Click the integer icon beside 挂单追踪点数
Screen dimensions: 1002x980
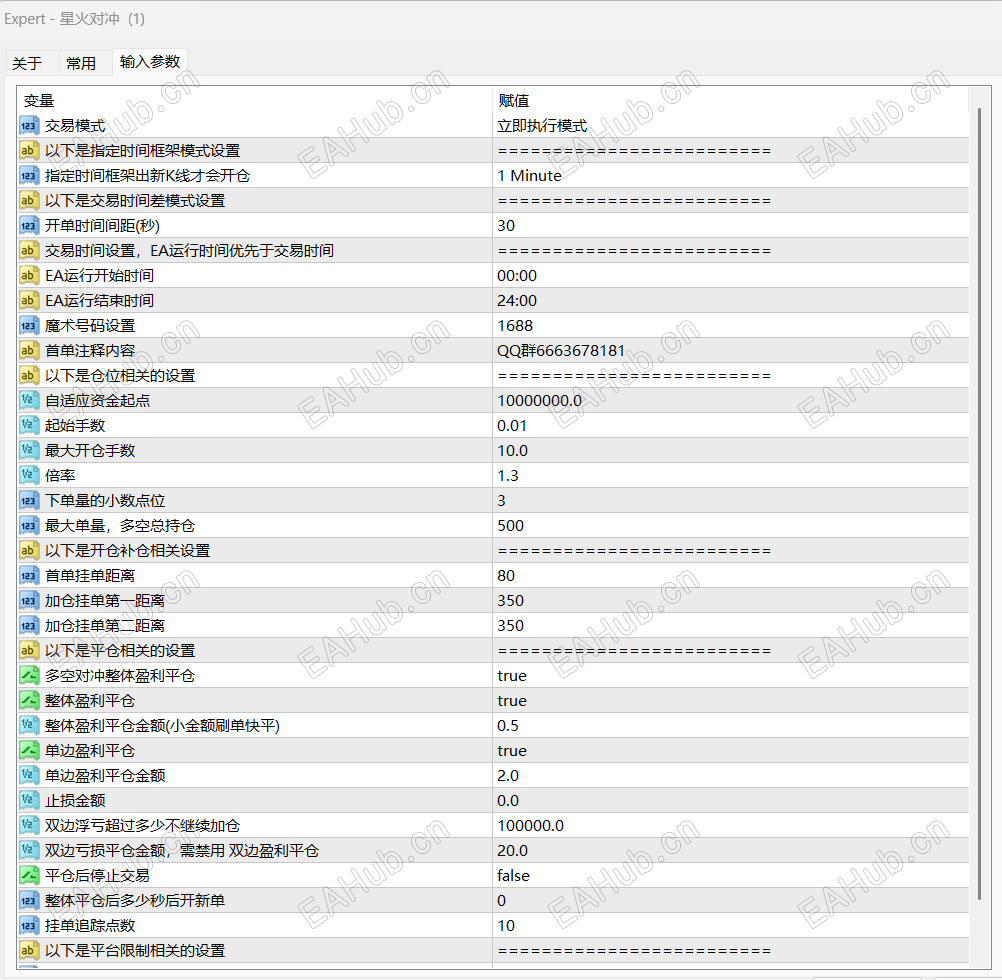(29, 926)
